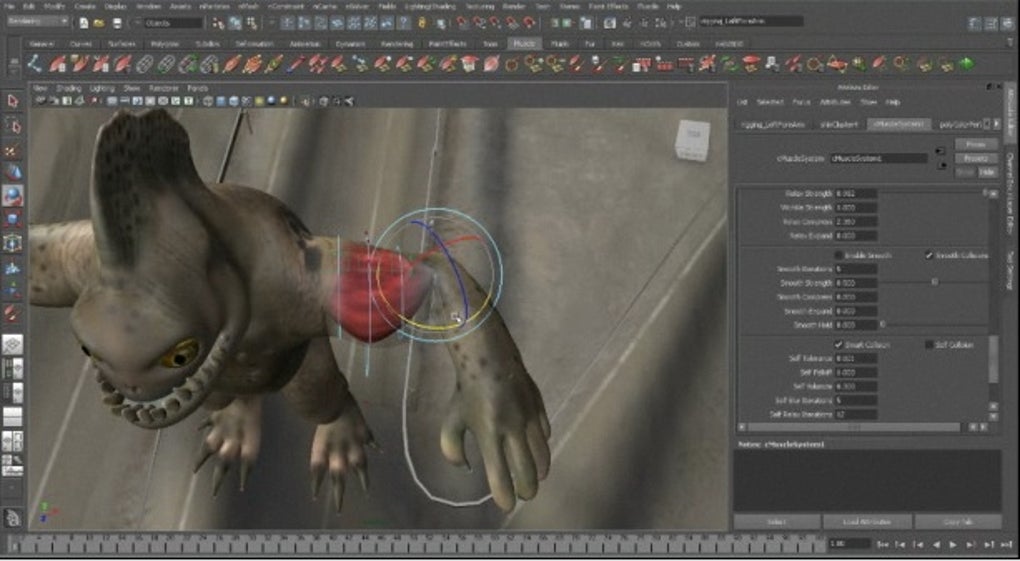
Task: Click the Select button at bottom
Action: click(x=777, y=521)
